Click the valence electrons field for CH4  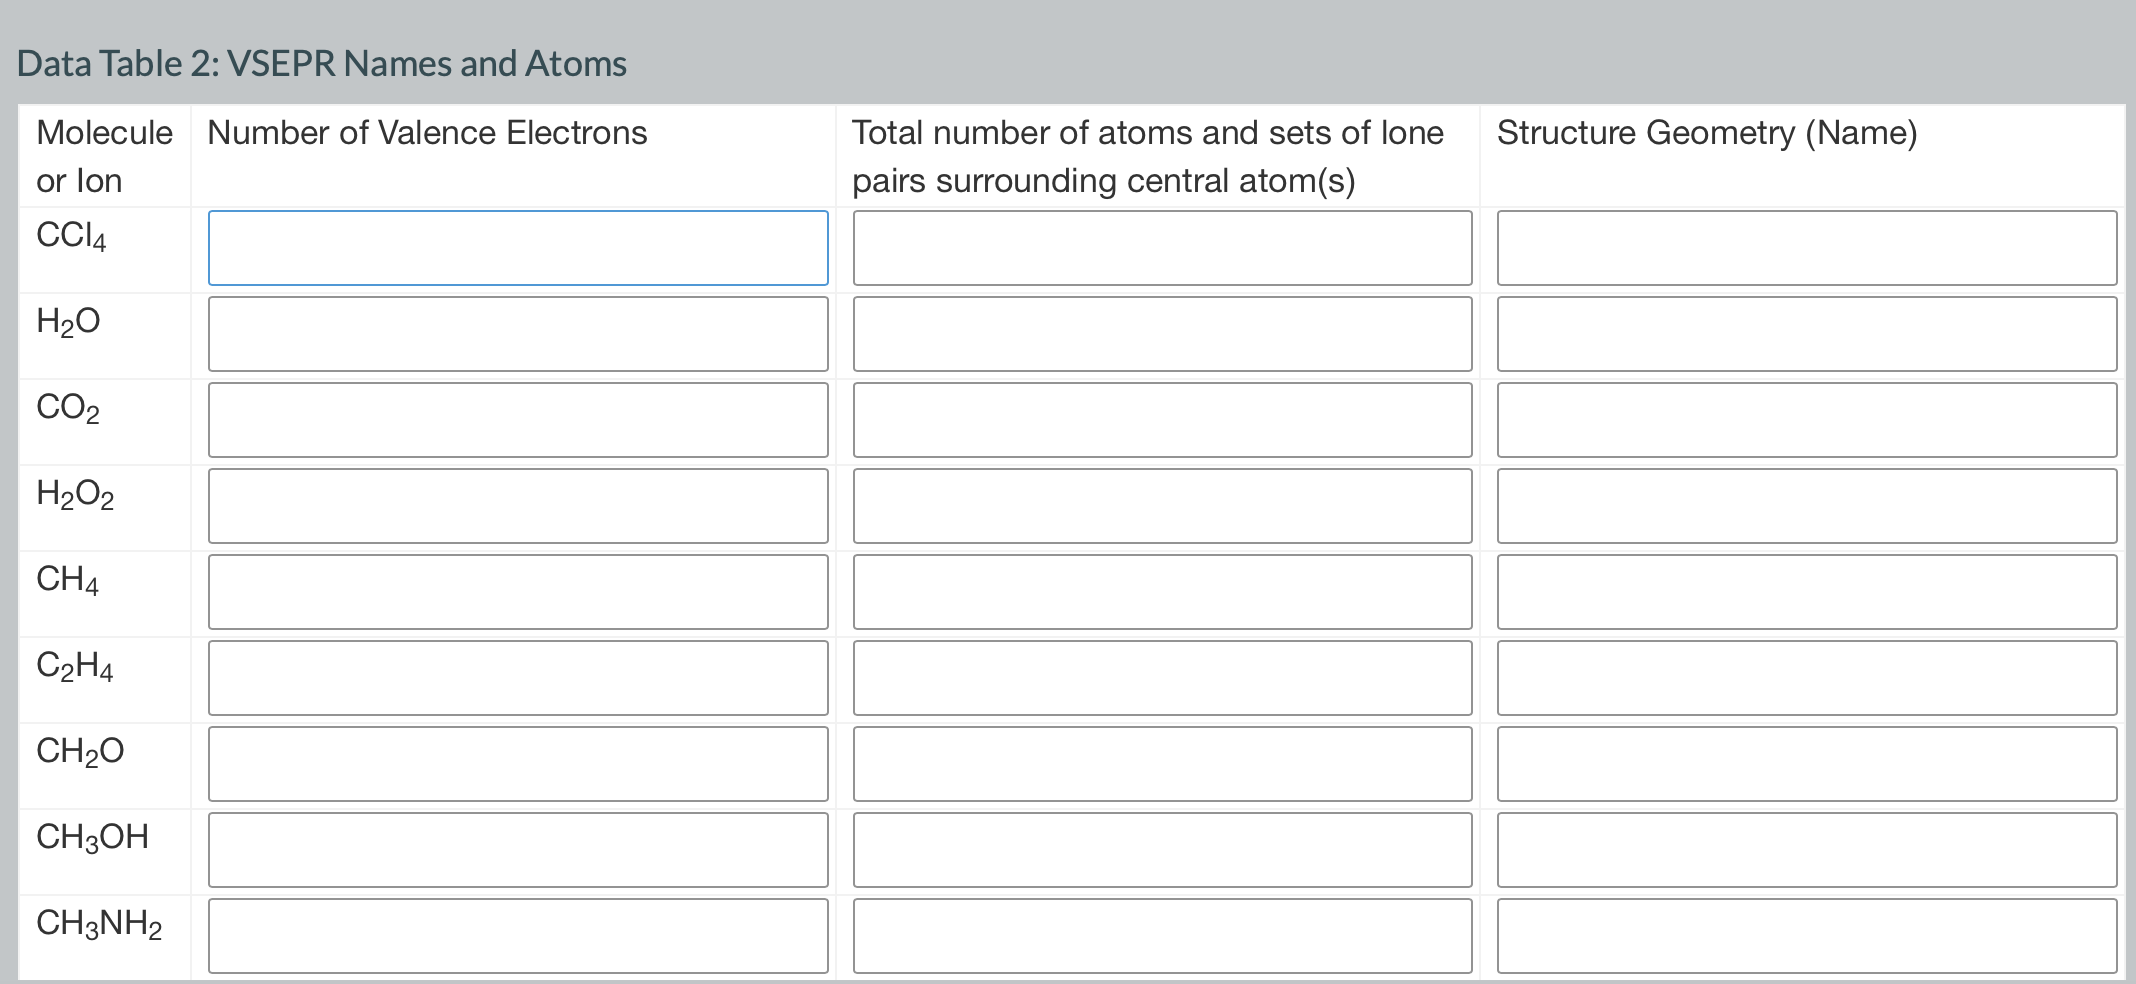[518, 591]
